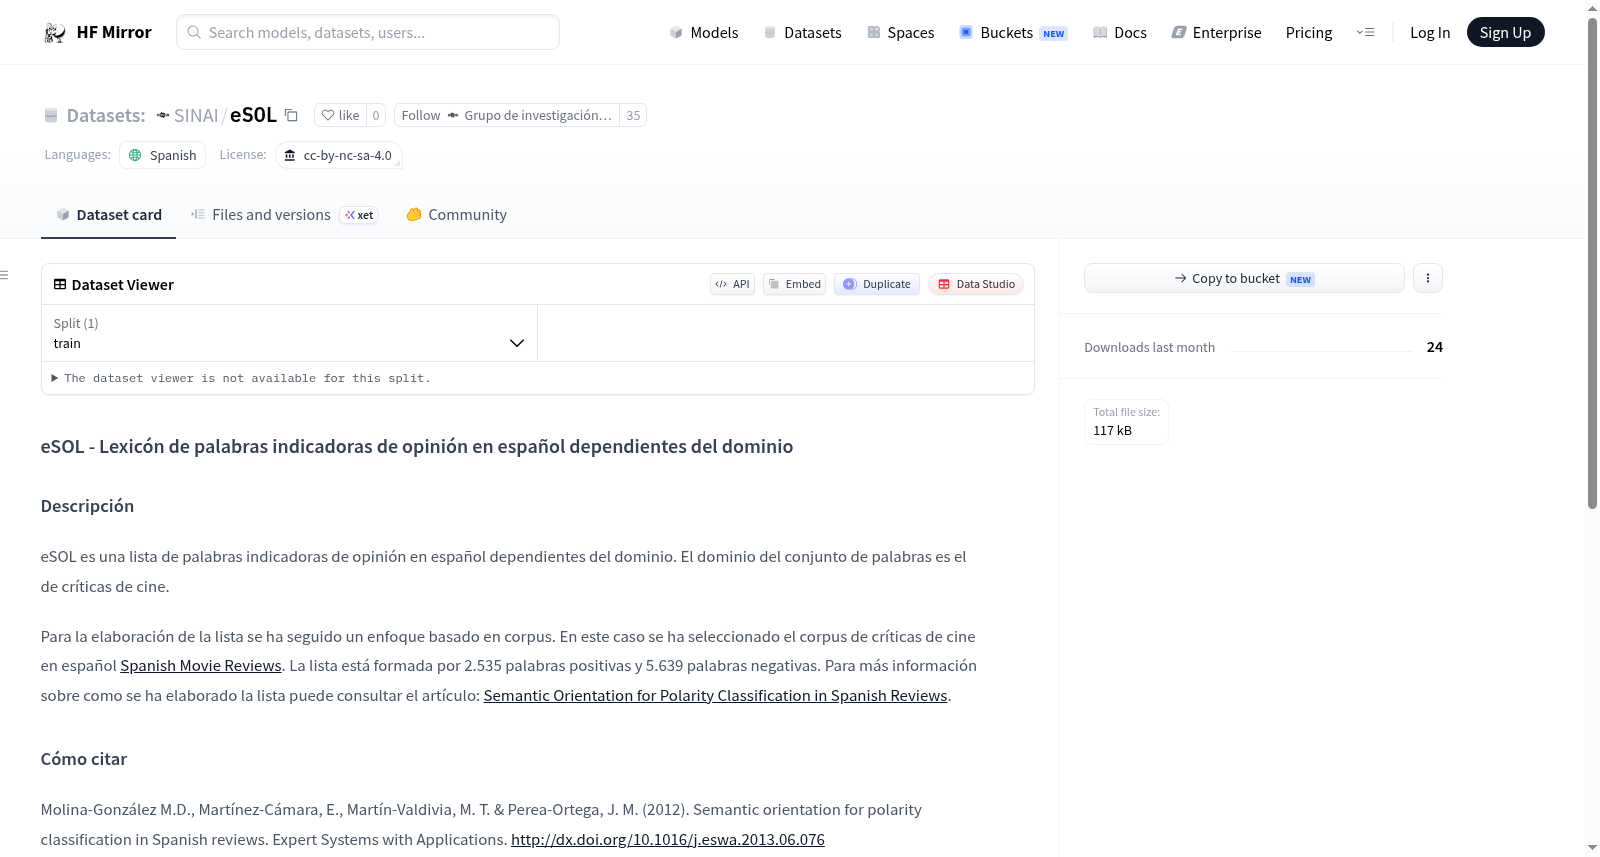
Task: Click the Downloads last month value 24
Action: click(1435, 347)
